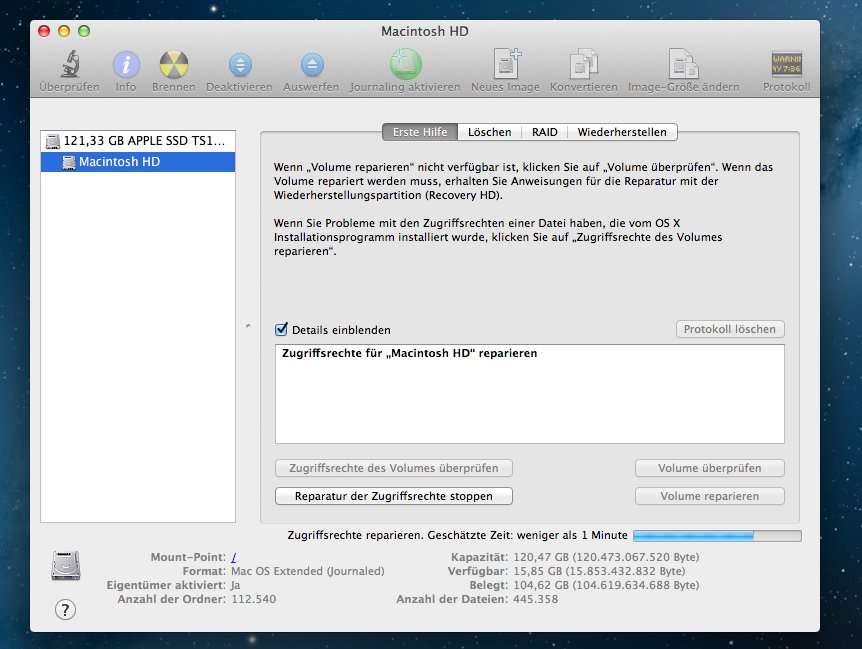Click the Neues Image toolbar icon
The image size is (862, 649).
coord(506,64)
